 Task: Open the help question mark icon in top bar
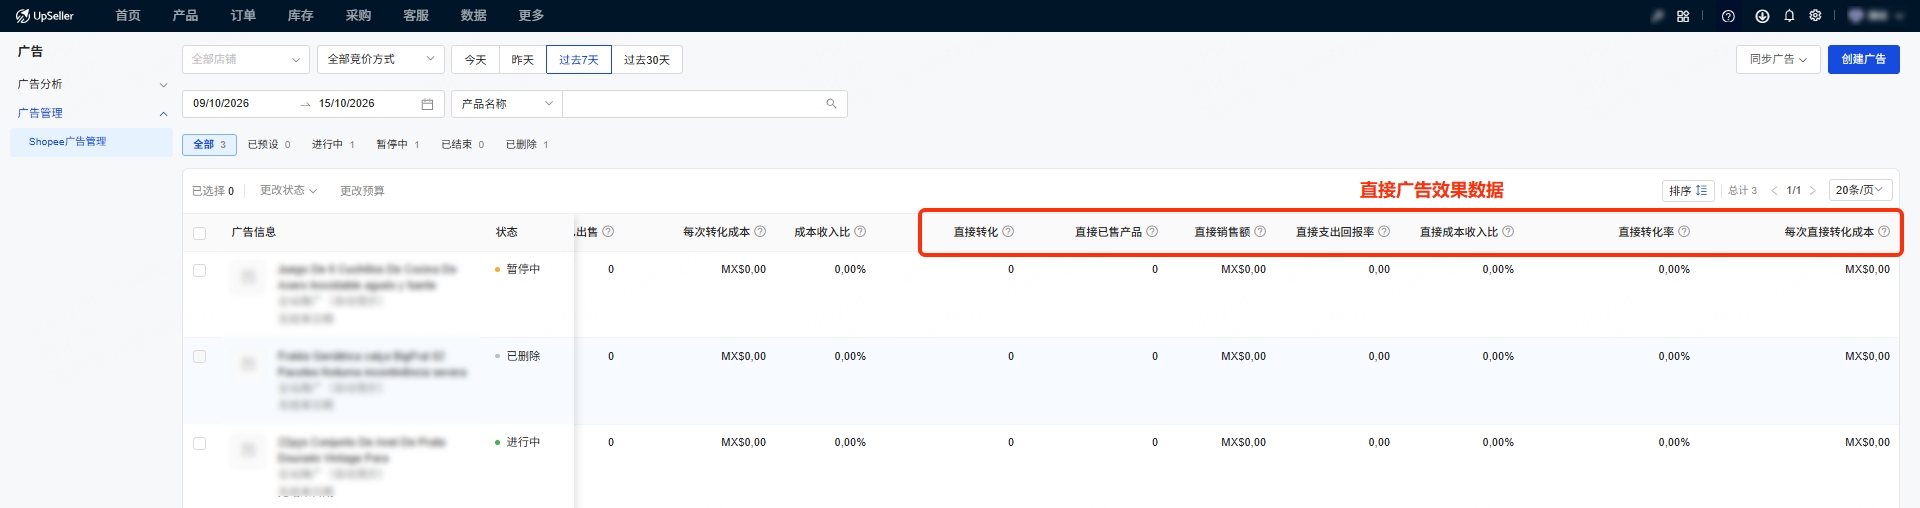click(x=1728, y=16)
